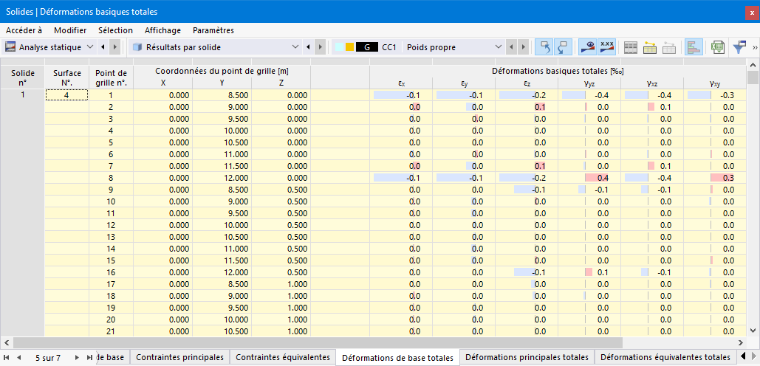Toggle result values xxx display icon
Screen dimensions: 760x366
coord(606,48)
